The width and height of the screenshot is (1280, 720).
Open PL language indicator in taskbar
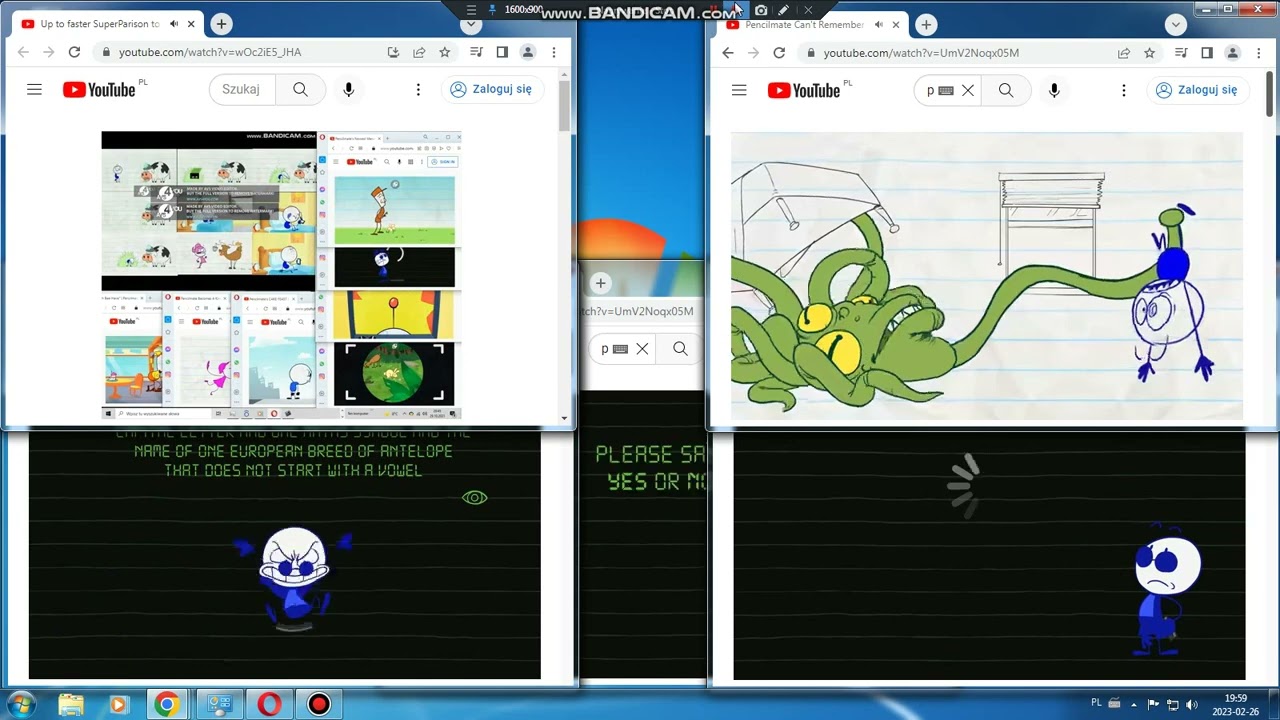point(1096,703)
